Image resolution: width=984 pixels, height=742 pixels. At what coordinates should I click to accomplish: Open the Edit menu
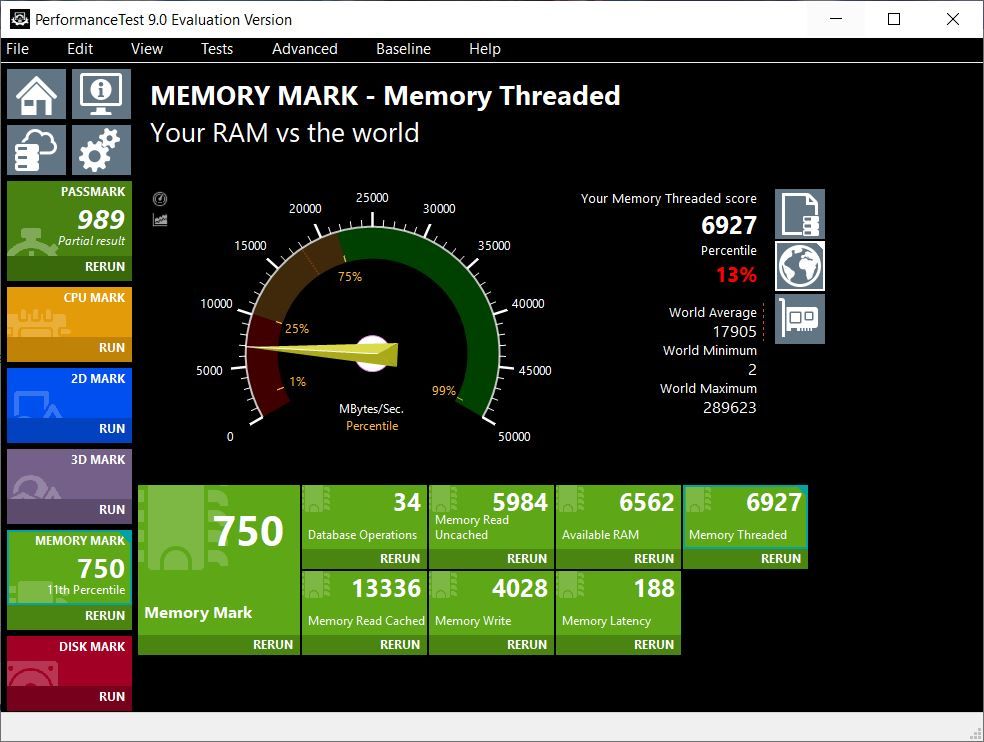point(80,48)
